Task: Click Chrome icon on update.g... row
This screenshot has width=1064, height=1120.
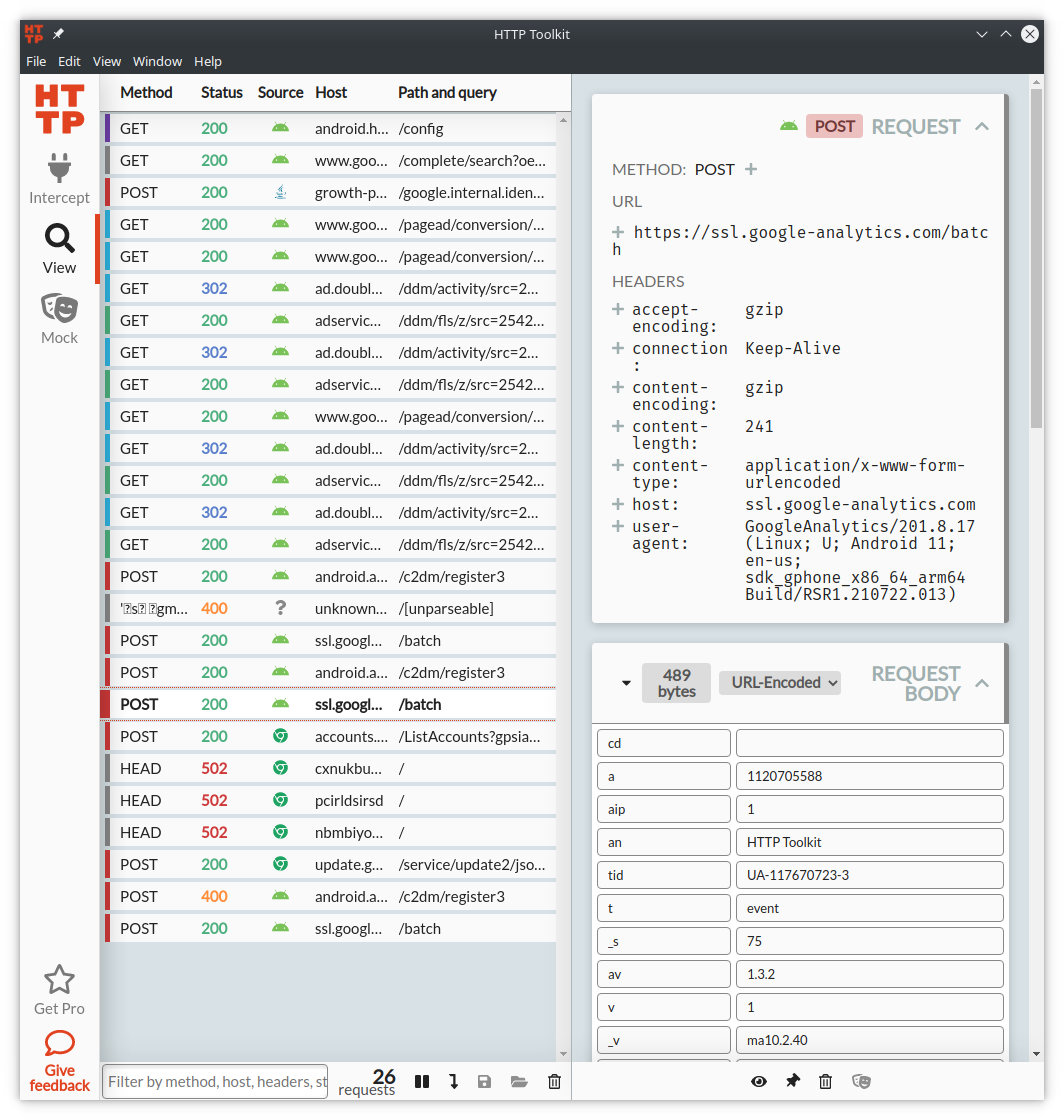Action: (x=281, y=864)
